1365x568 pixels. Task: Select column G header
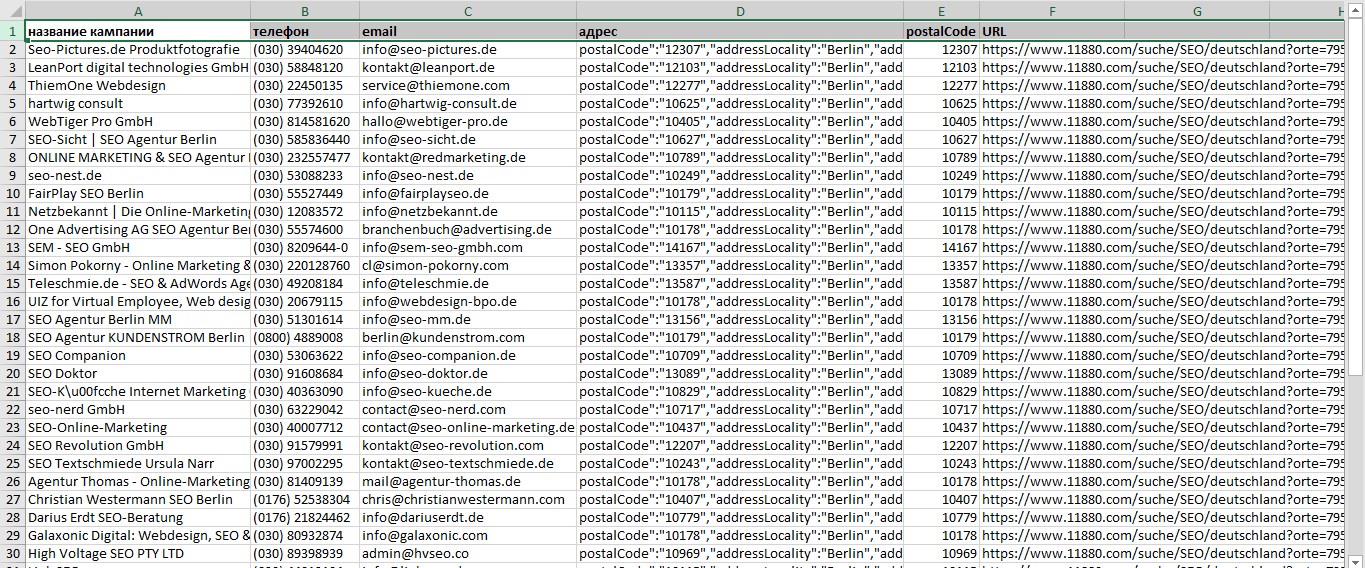coord(1196,10)
